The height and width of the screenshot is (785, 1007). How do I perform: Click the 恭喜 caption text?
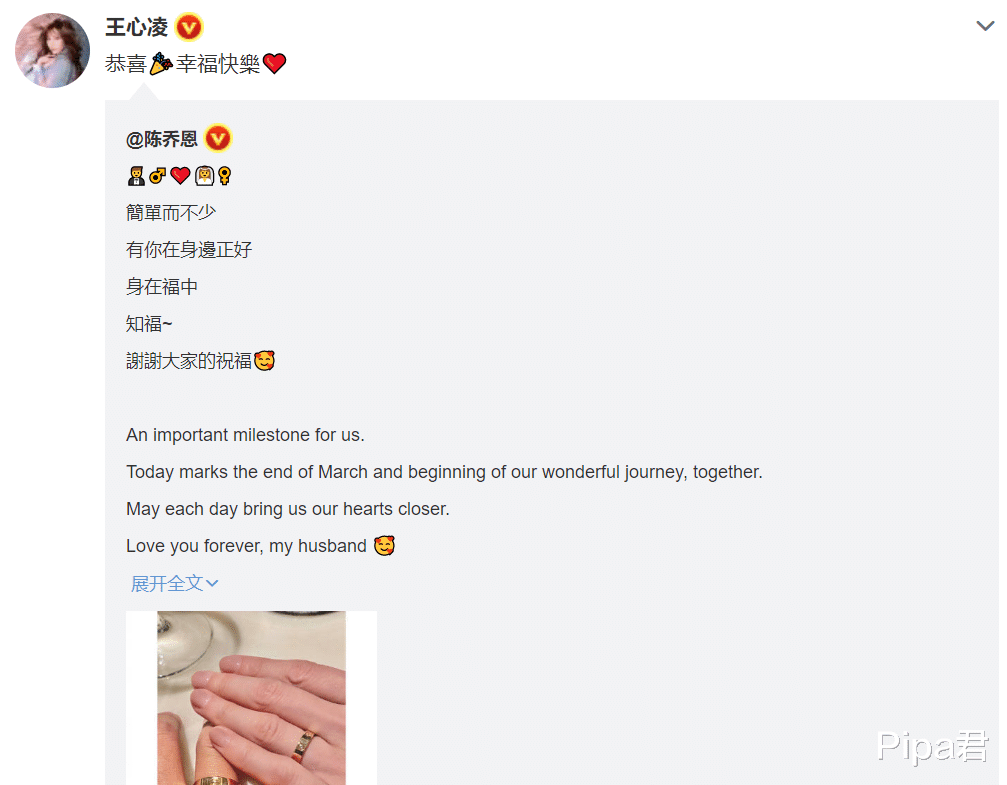[126, 64]
